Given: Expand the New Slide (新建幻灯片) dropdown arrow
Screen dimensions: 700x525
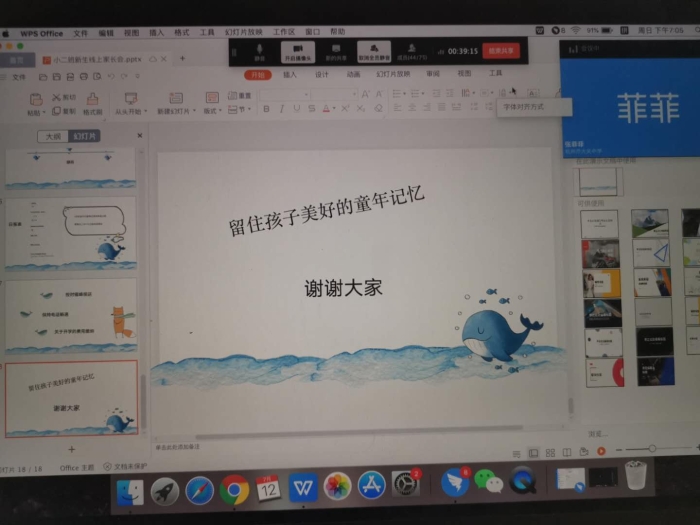Looking at the screenshot, I should click(194, 111).
